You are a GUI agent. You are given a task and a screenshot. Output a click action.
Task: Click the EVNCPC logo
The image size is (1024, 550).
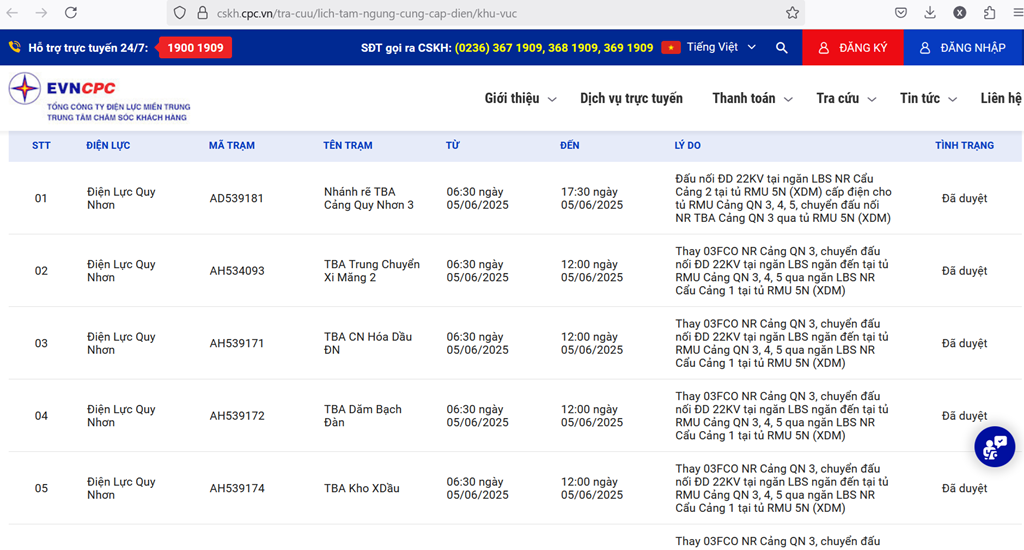pyautogui.click(x=99, y=98)
